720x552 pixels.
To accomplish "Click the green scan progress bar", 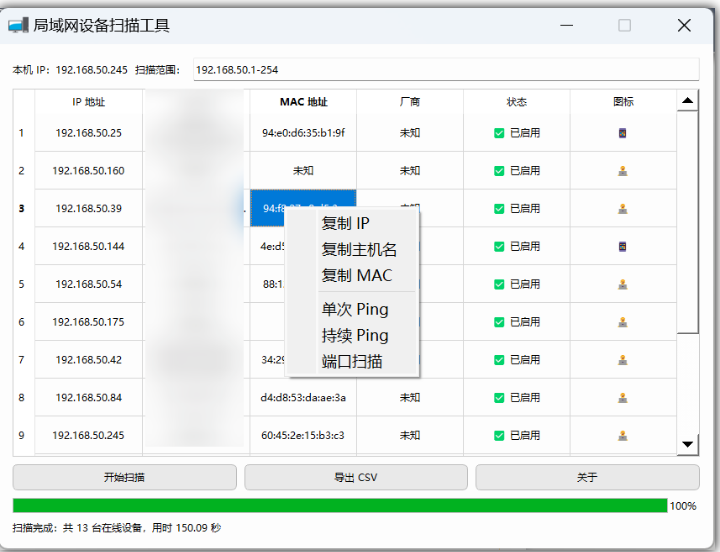I will coord(339,505).
